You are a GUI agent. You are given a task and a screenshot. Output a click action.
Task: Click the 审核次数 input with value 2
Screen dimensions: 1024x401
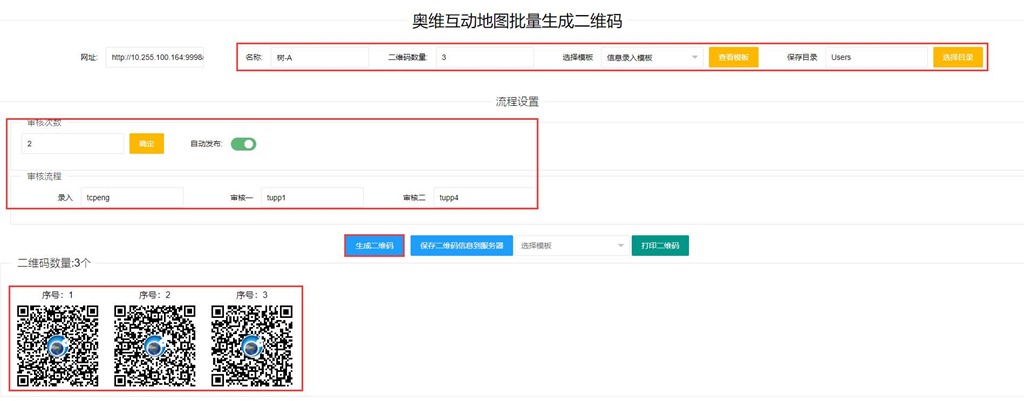tap(72, 144)
